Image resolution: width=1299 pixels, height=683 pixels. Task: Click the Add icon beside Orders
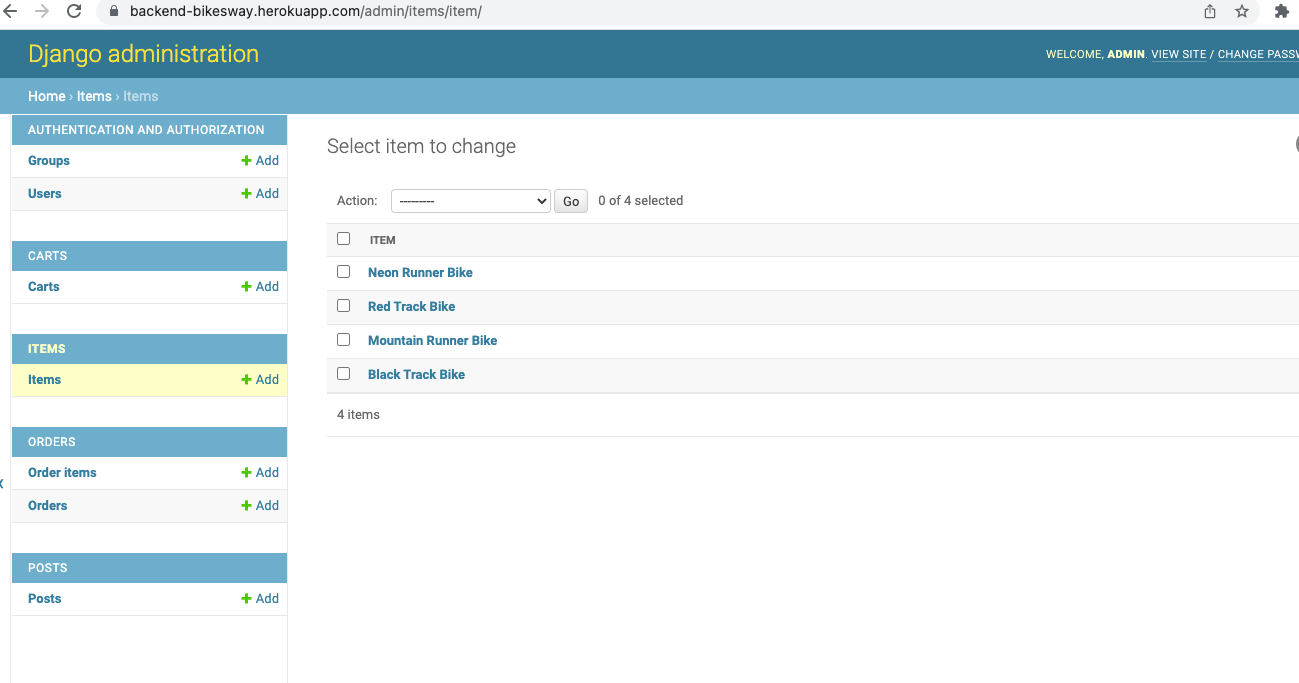coord(249,505)
